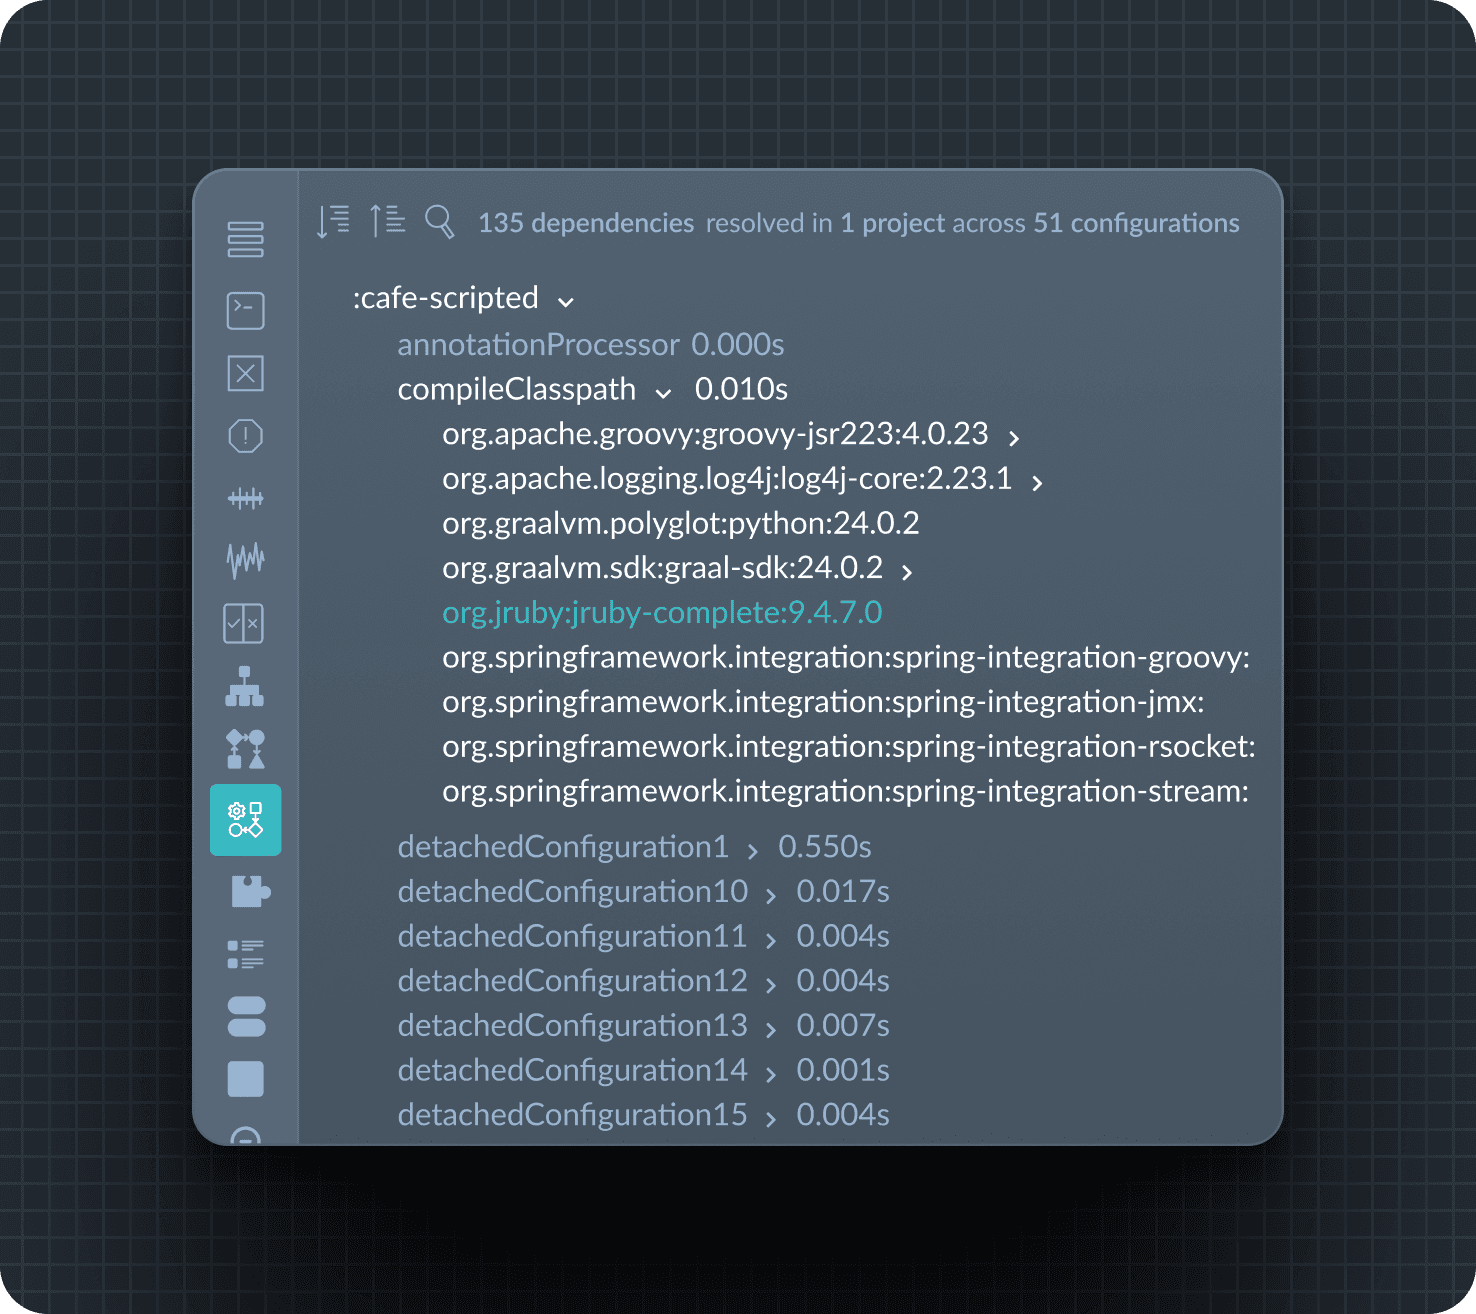Open the build Summary panel
The width and height of the screenshot is (1476, 1314).
(x=245, y=240)
